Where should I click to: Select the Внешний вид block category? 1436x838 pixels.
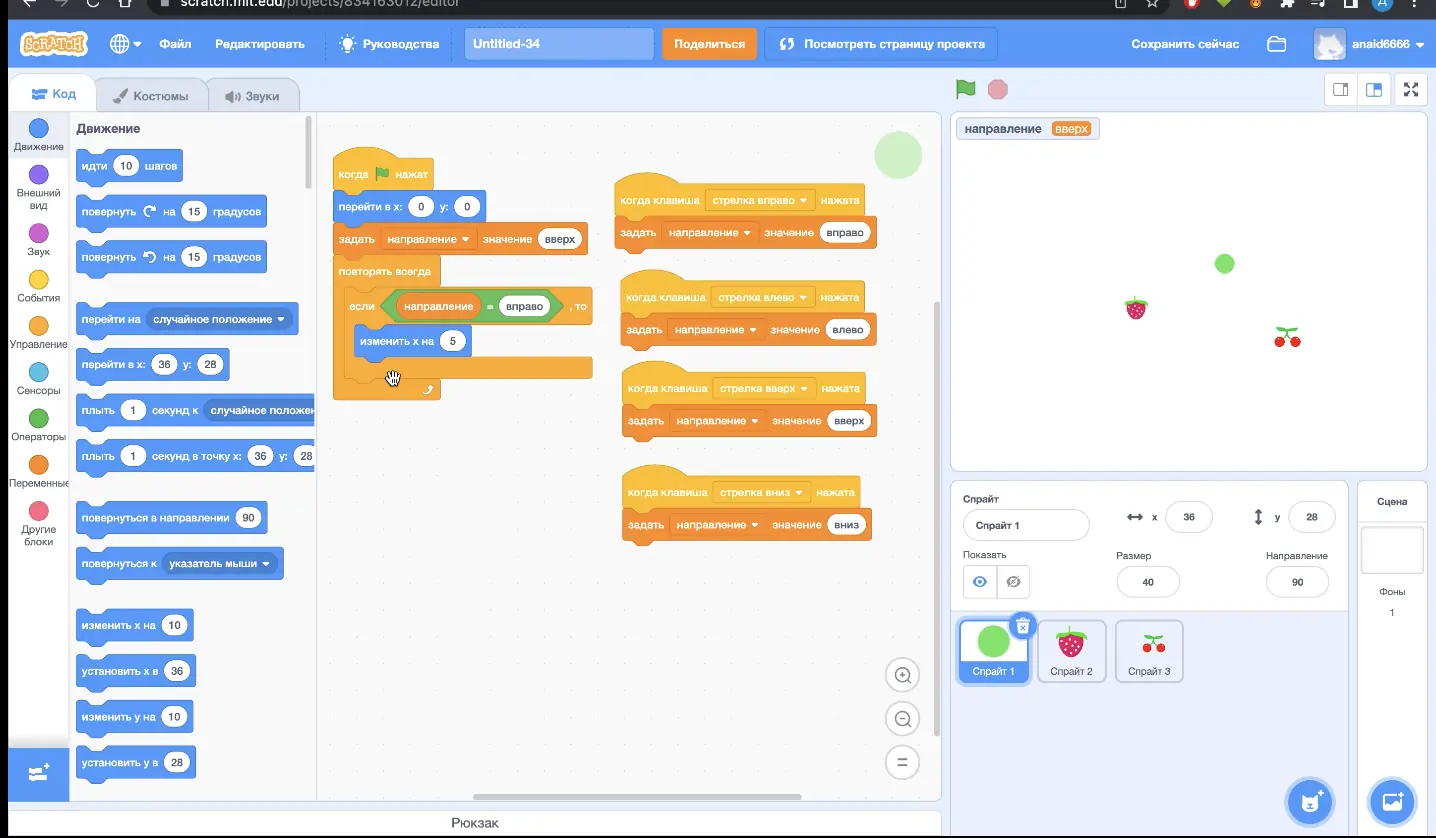coord(39,187)
